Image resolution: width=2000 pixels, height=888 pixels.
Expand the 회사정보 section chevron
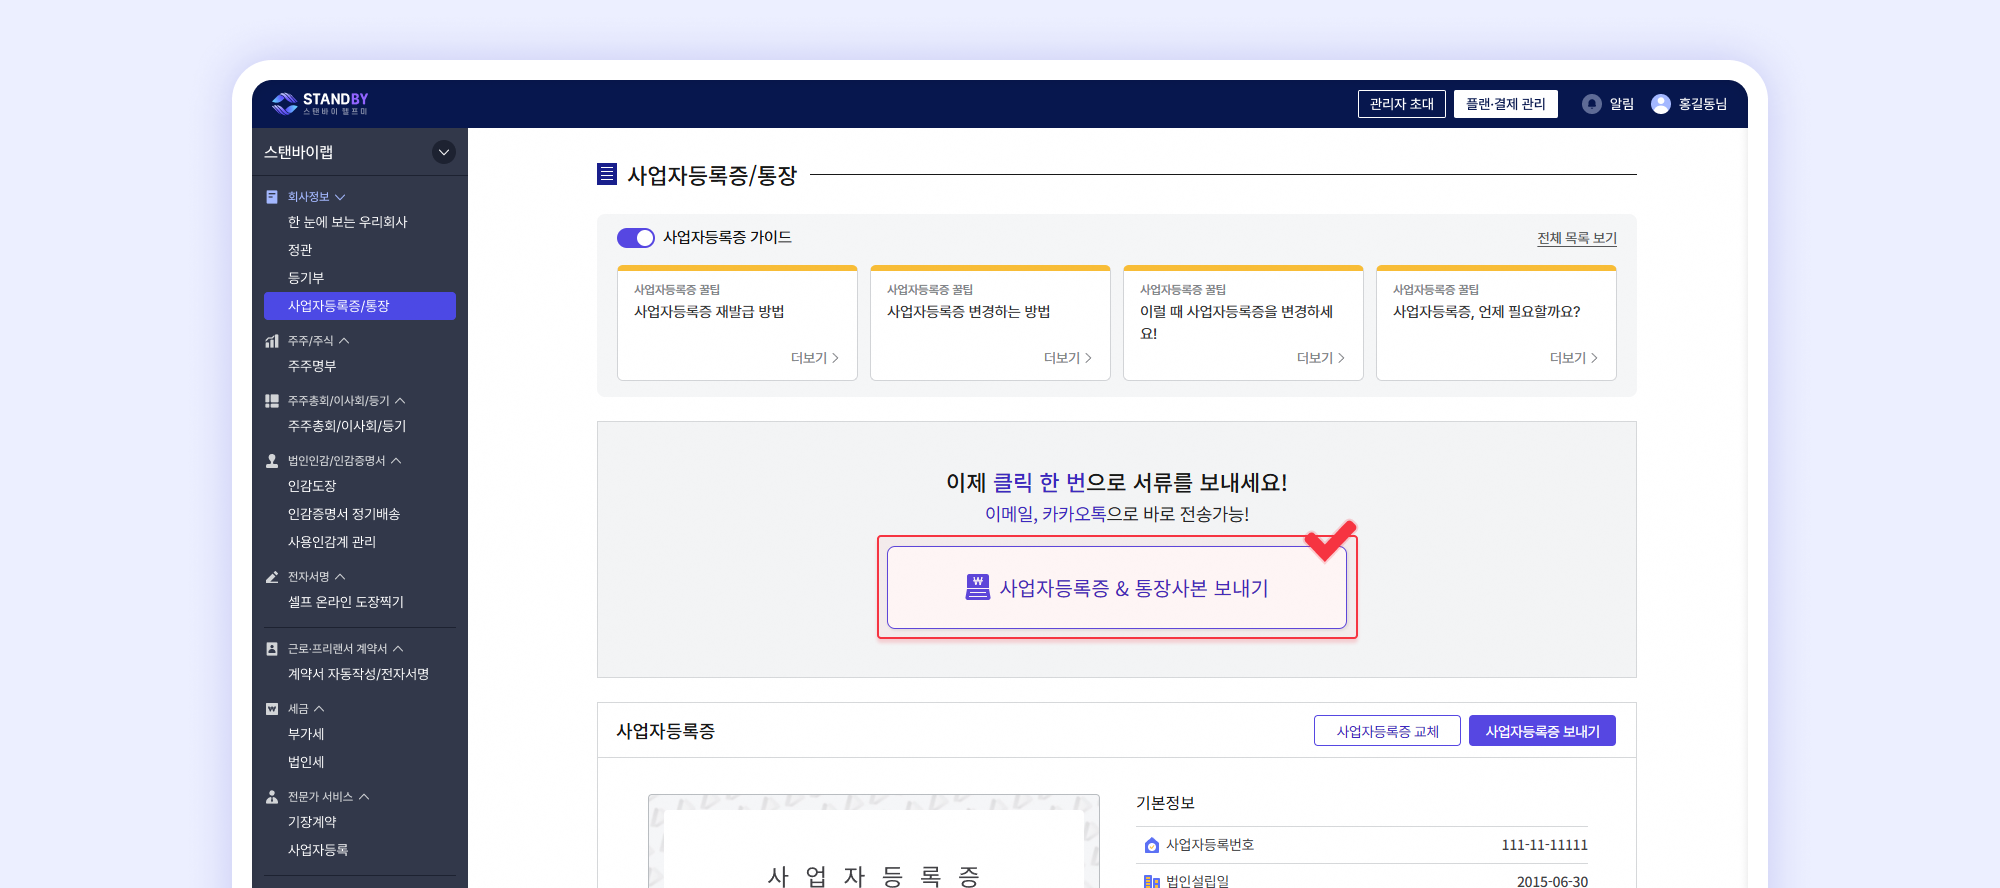pos(340,197)
